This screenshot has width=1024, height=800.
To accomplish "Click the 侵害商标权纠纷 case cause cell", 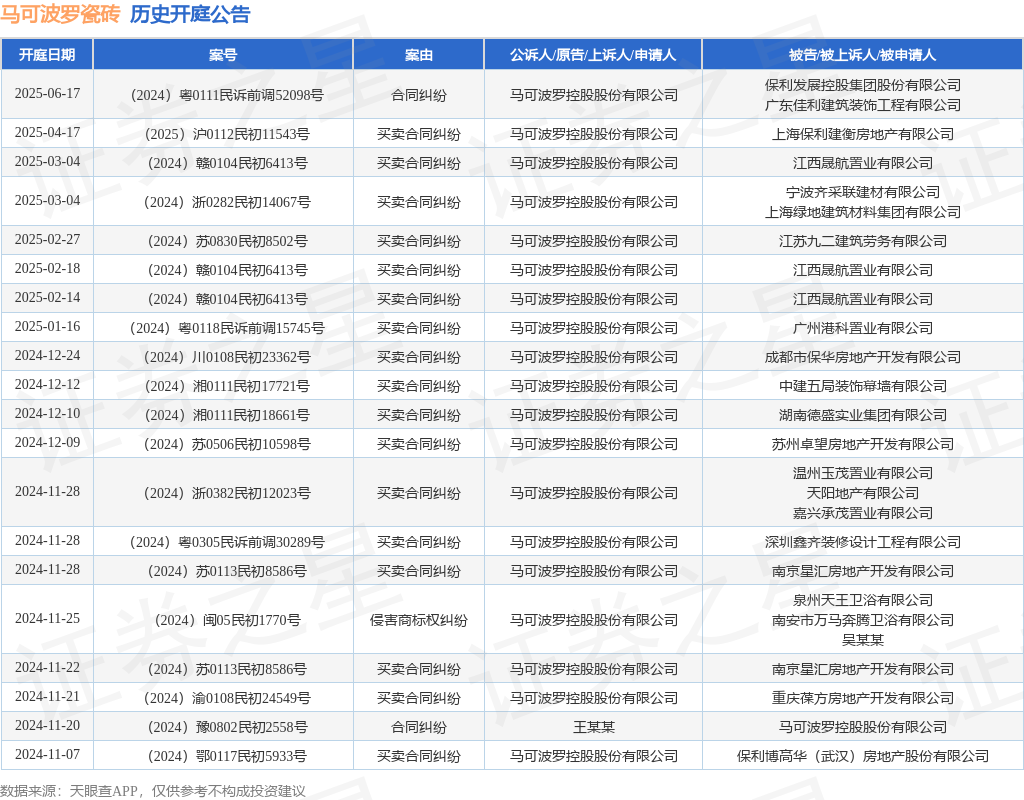I will click(419, 620).
